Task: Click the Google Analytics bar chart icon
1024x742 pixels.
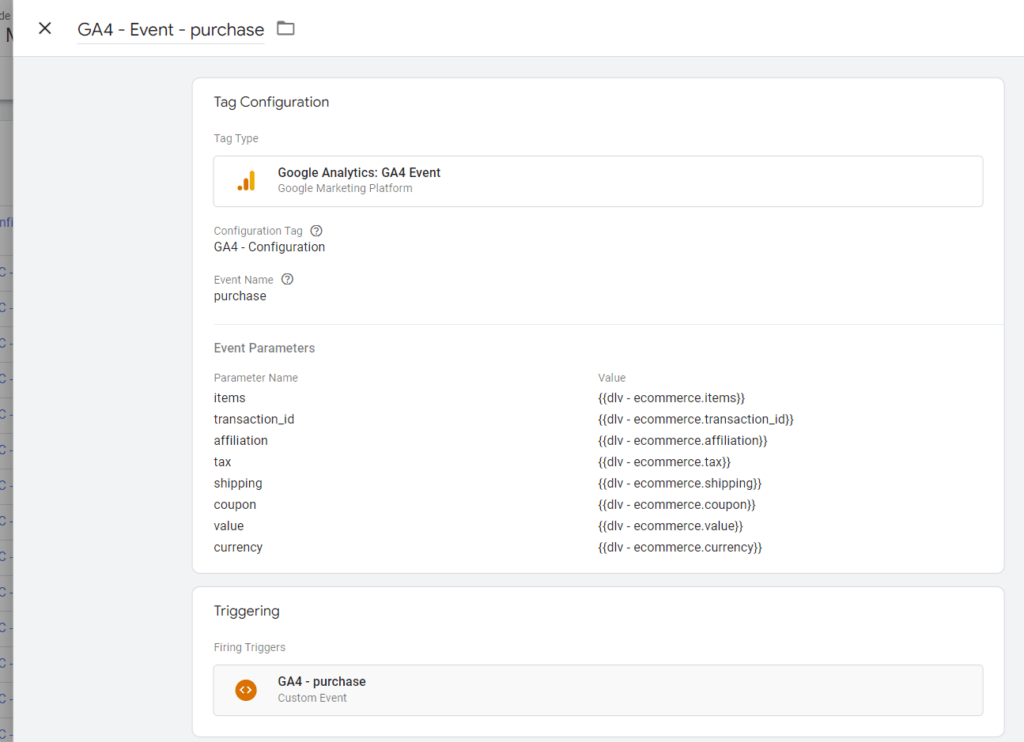Action: [x=246, y=181]
